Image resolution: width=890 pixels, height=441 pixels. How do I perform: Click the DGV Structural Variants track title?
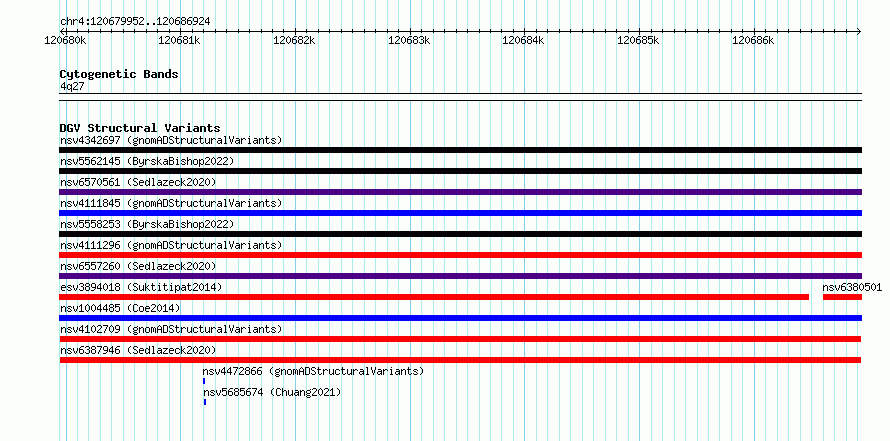140,128
